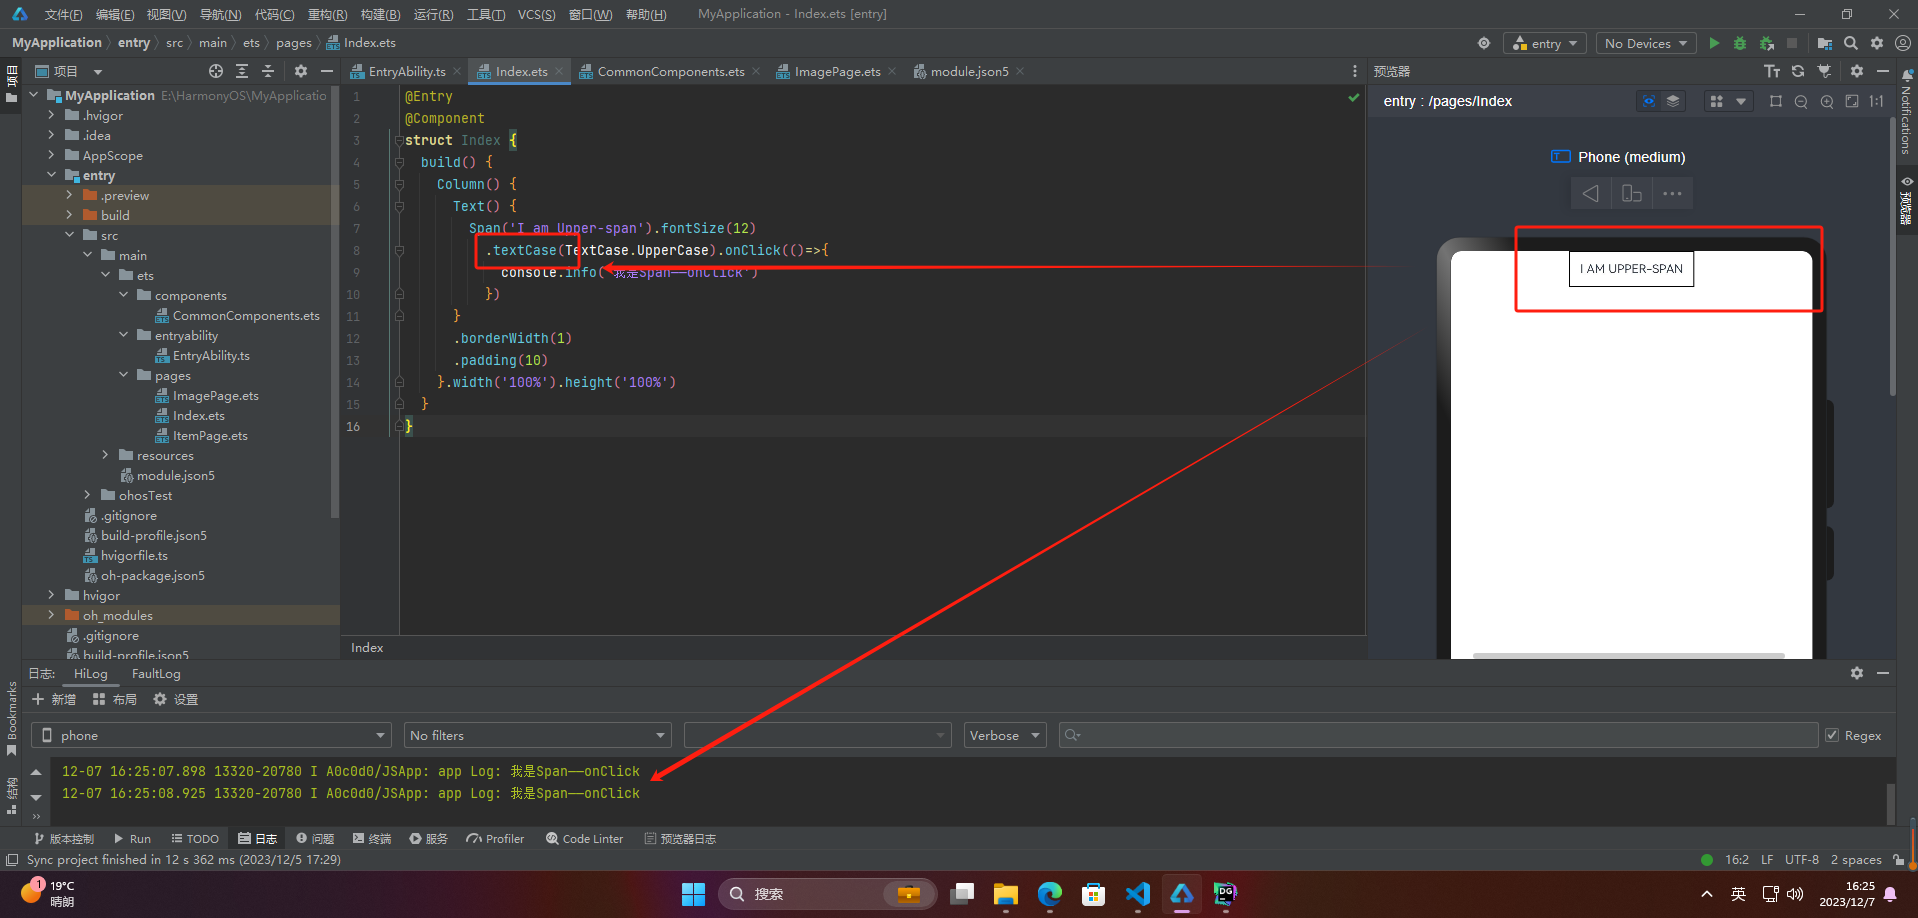Open IDE settings gear in main toolbar
Viewport: 1918px width, 918px height.
[x=1877, y=43]
